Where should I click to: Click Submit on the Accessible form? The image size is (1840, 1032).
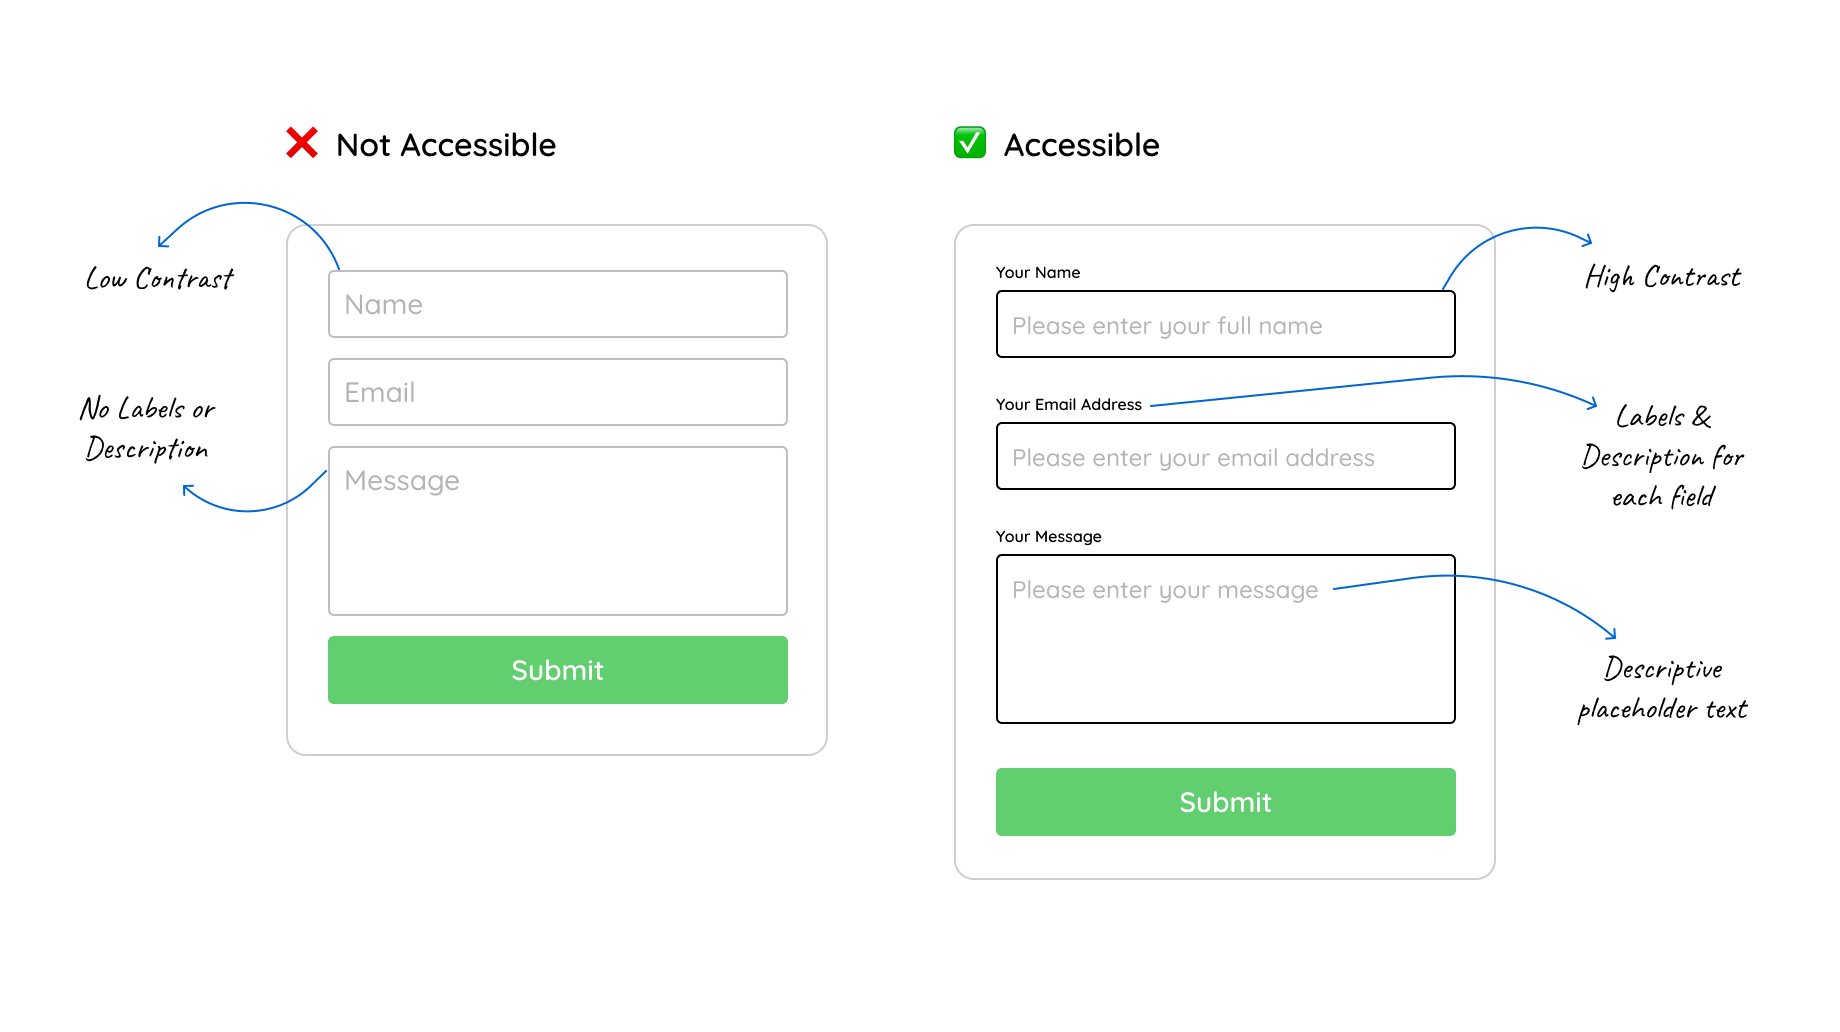[x=1226, y=802]
